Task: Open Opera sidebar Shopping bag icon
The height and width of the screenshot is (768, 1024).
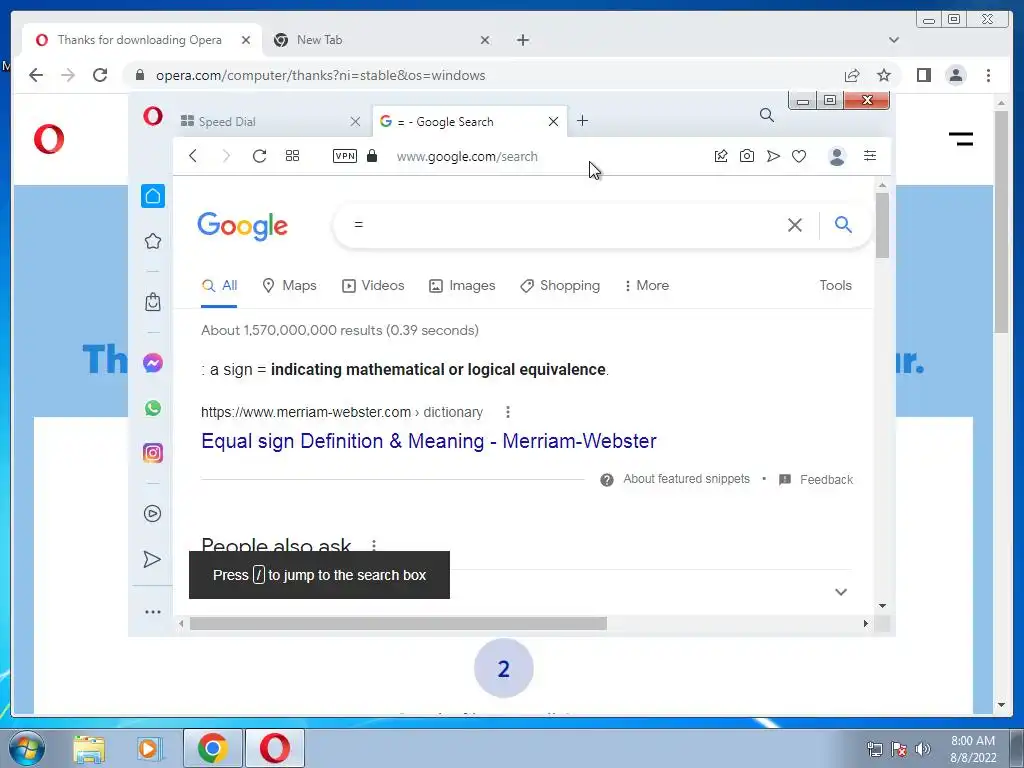Action: [x=153, y=302]
